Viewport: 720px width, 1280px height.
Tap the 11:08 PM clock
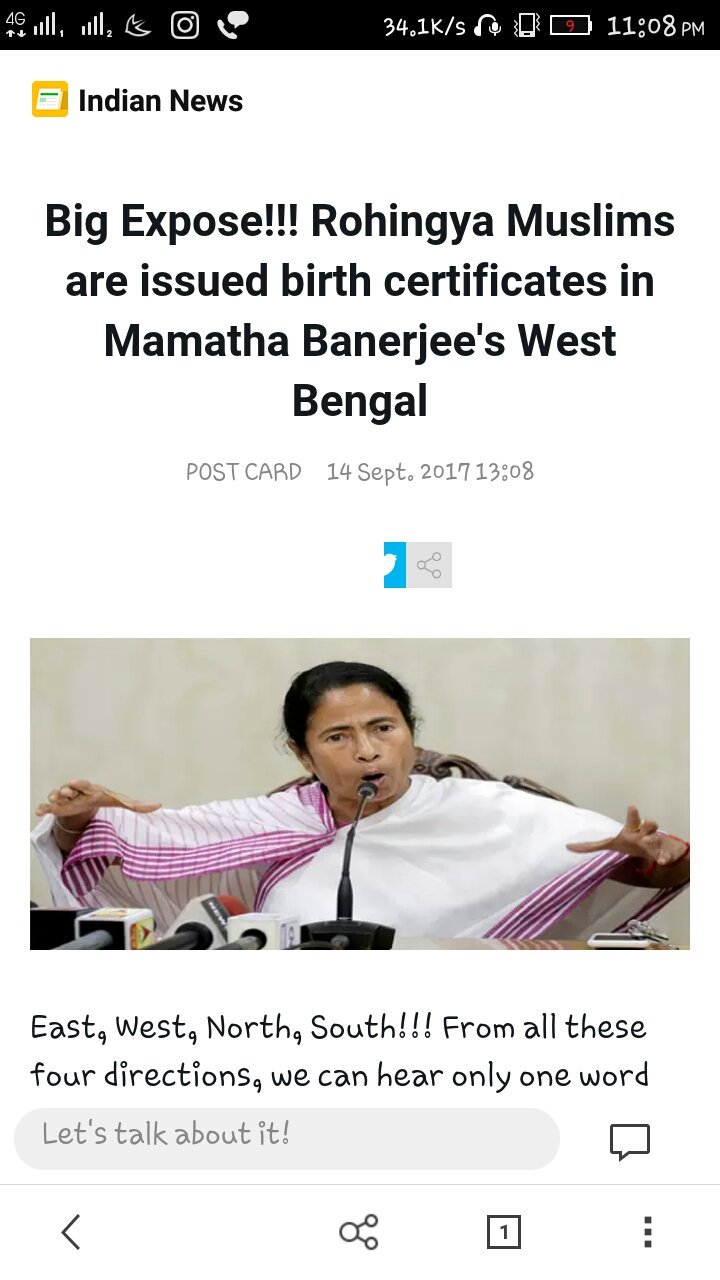[x=655, y=26]
